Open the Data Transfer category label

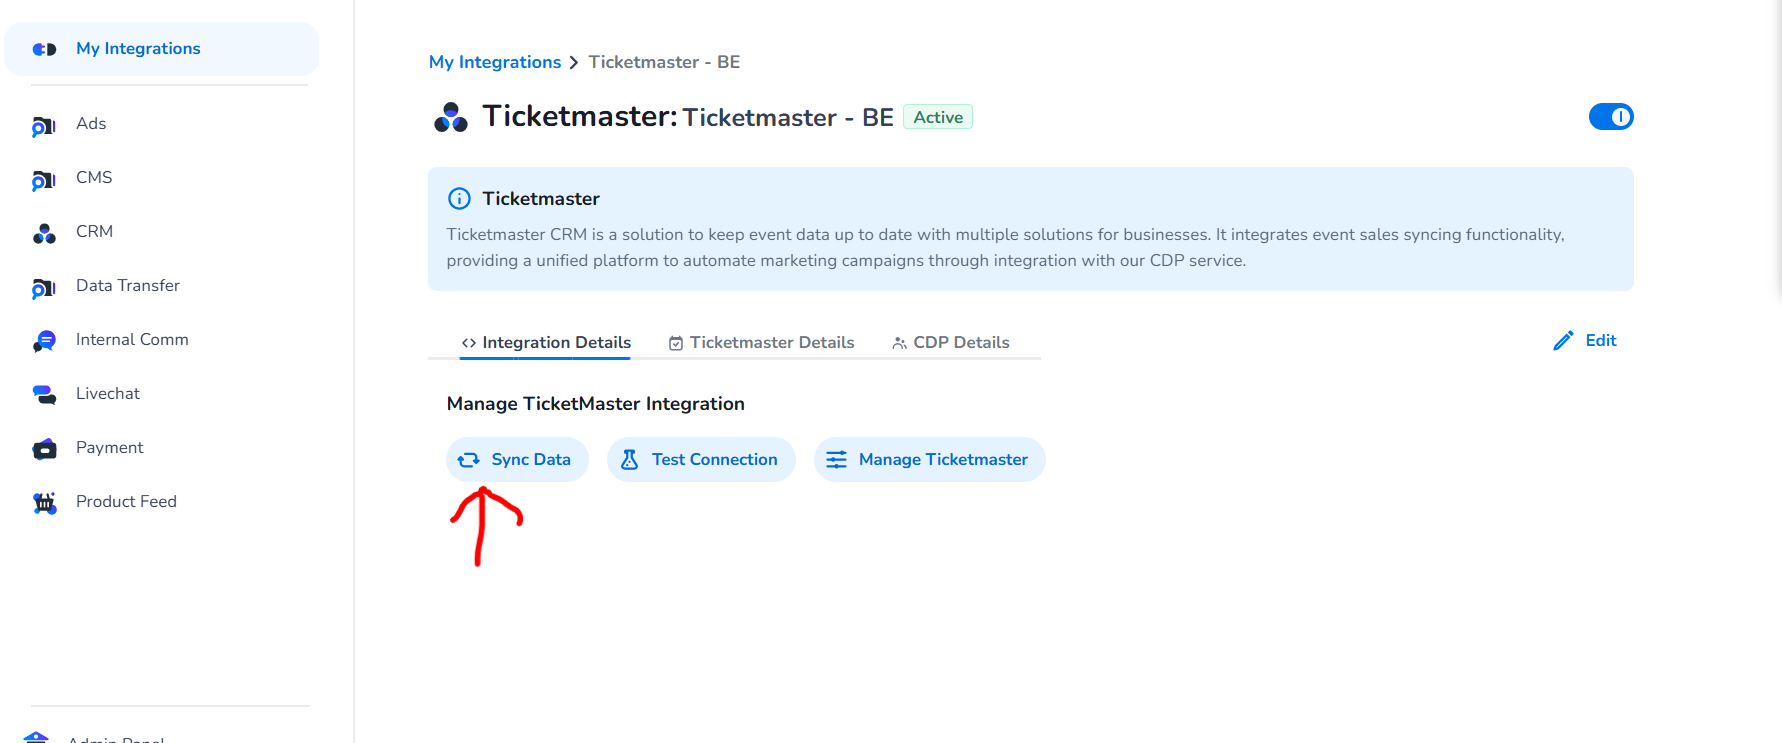tap(128, 286)
